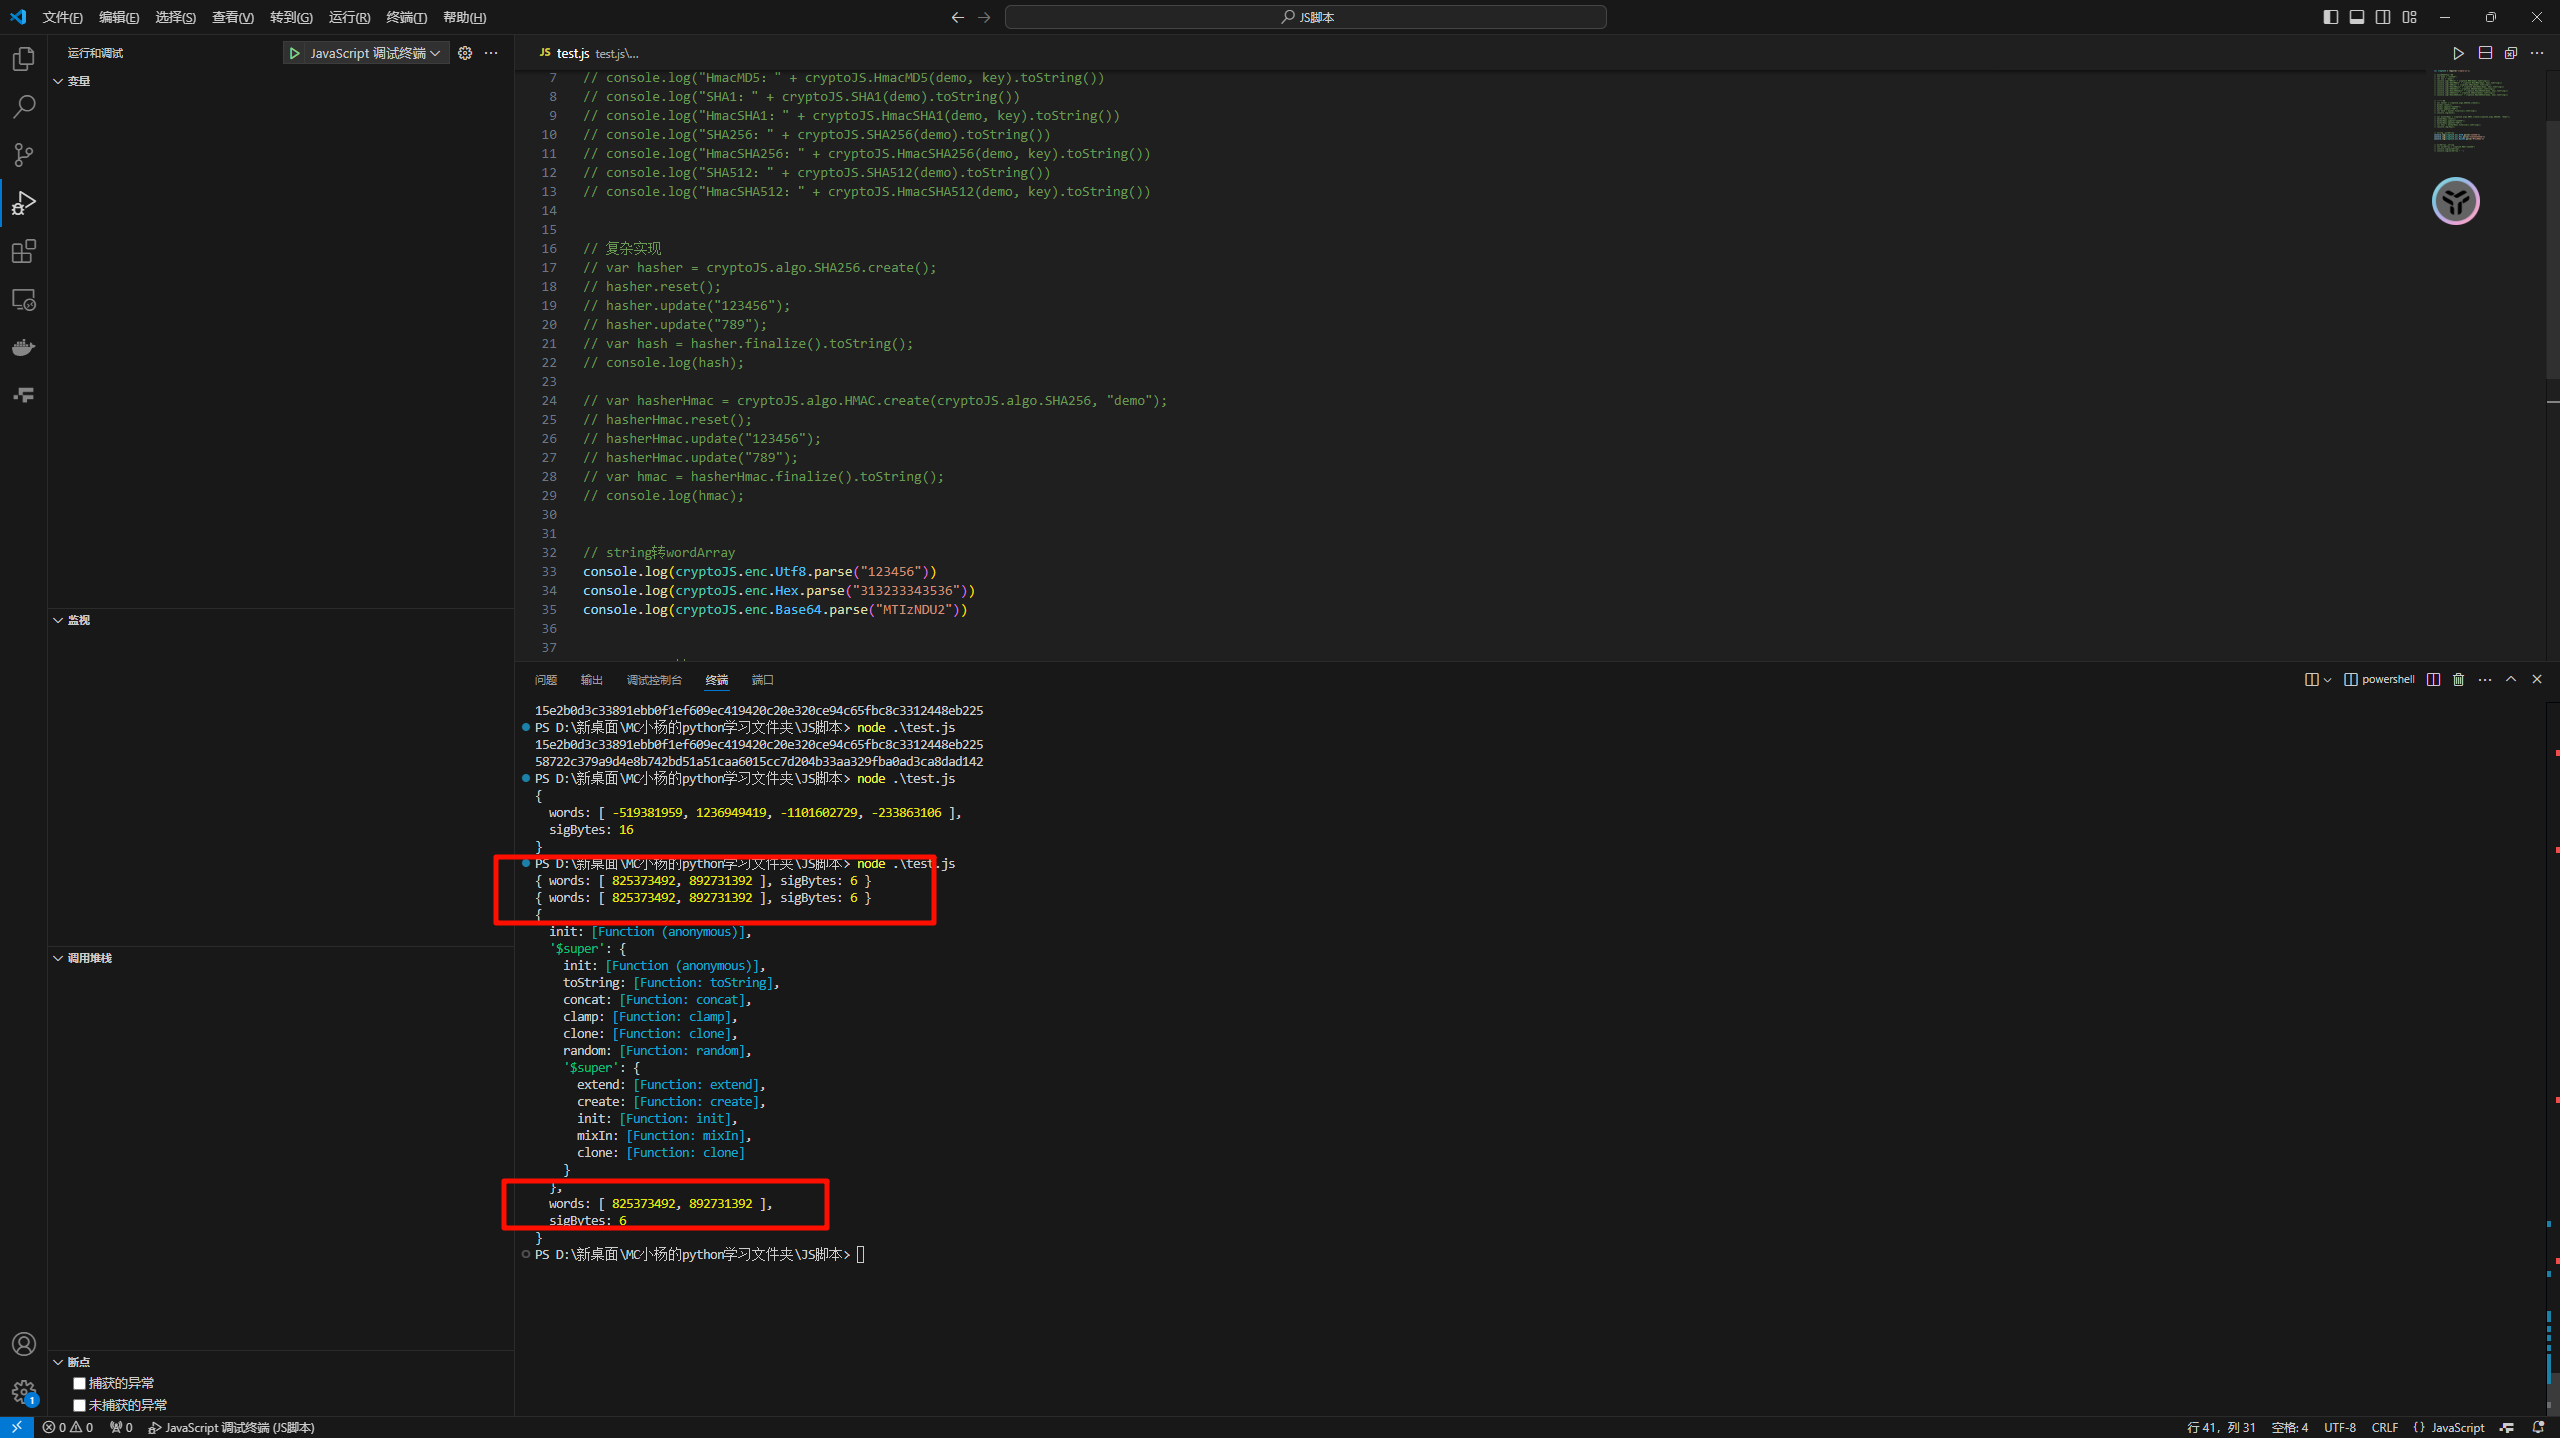Open launch.json via debug gear icon
This screenshot has height=1438, width=2560.
[x=465, y=53]
